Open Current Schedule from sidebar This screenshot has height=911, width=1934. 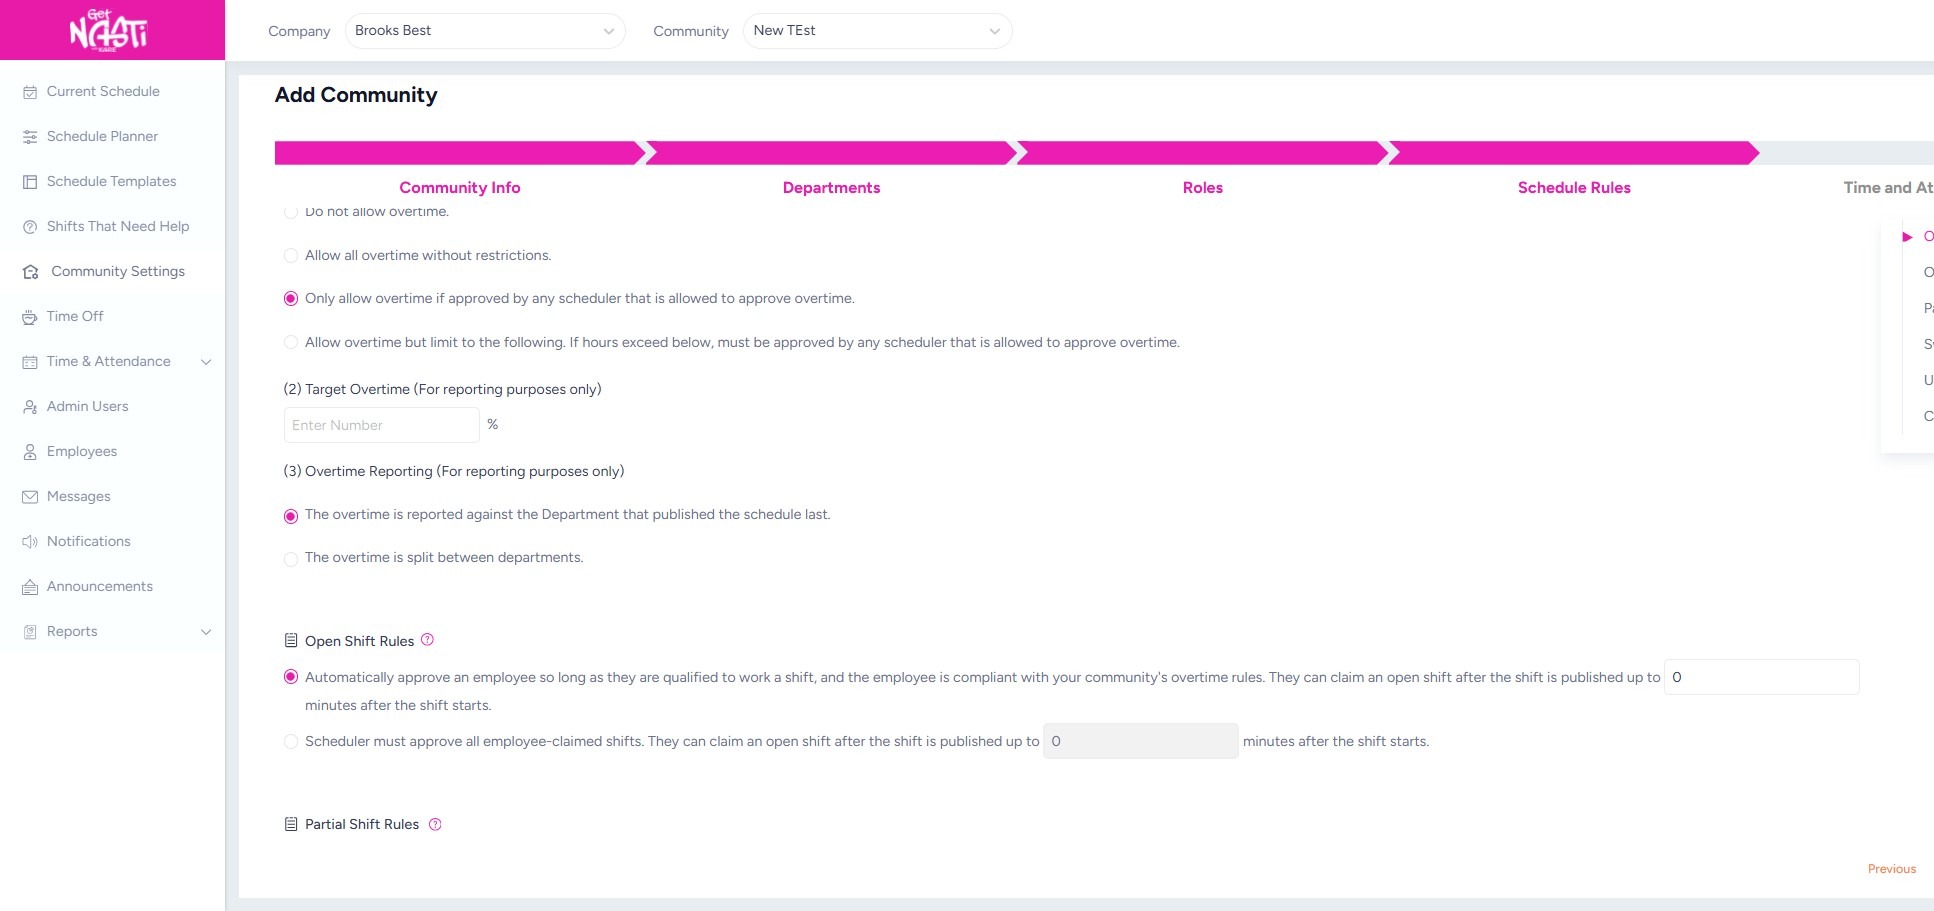[x=103, y=92]
